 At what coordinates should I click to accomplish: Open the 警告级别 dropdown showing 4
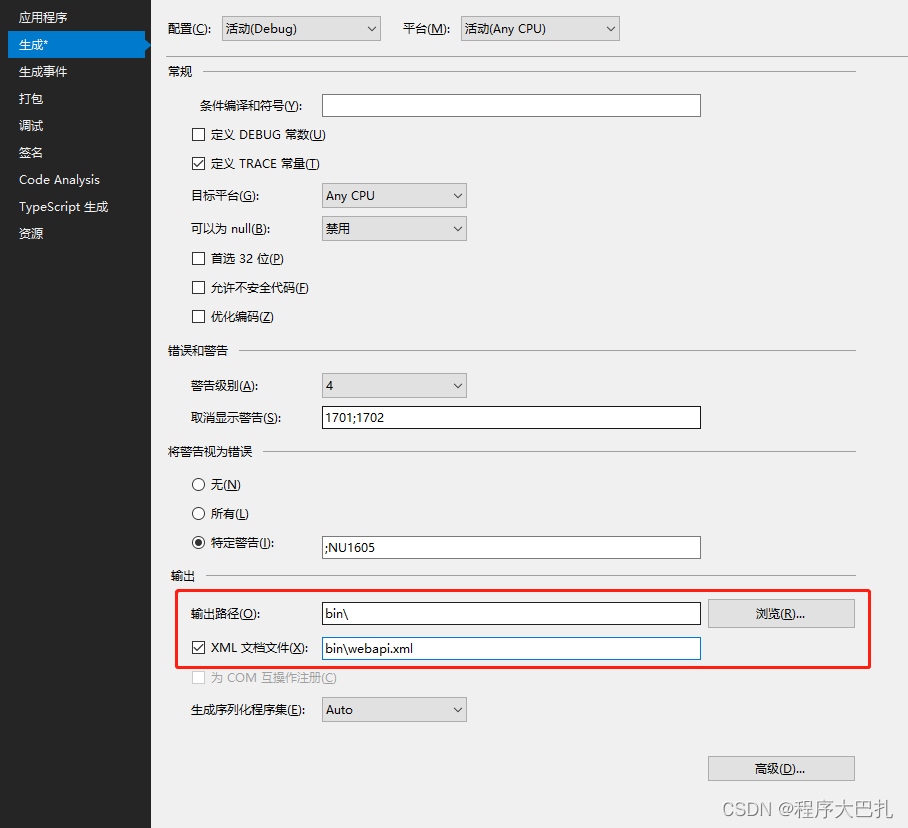(394, 386)
